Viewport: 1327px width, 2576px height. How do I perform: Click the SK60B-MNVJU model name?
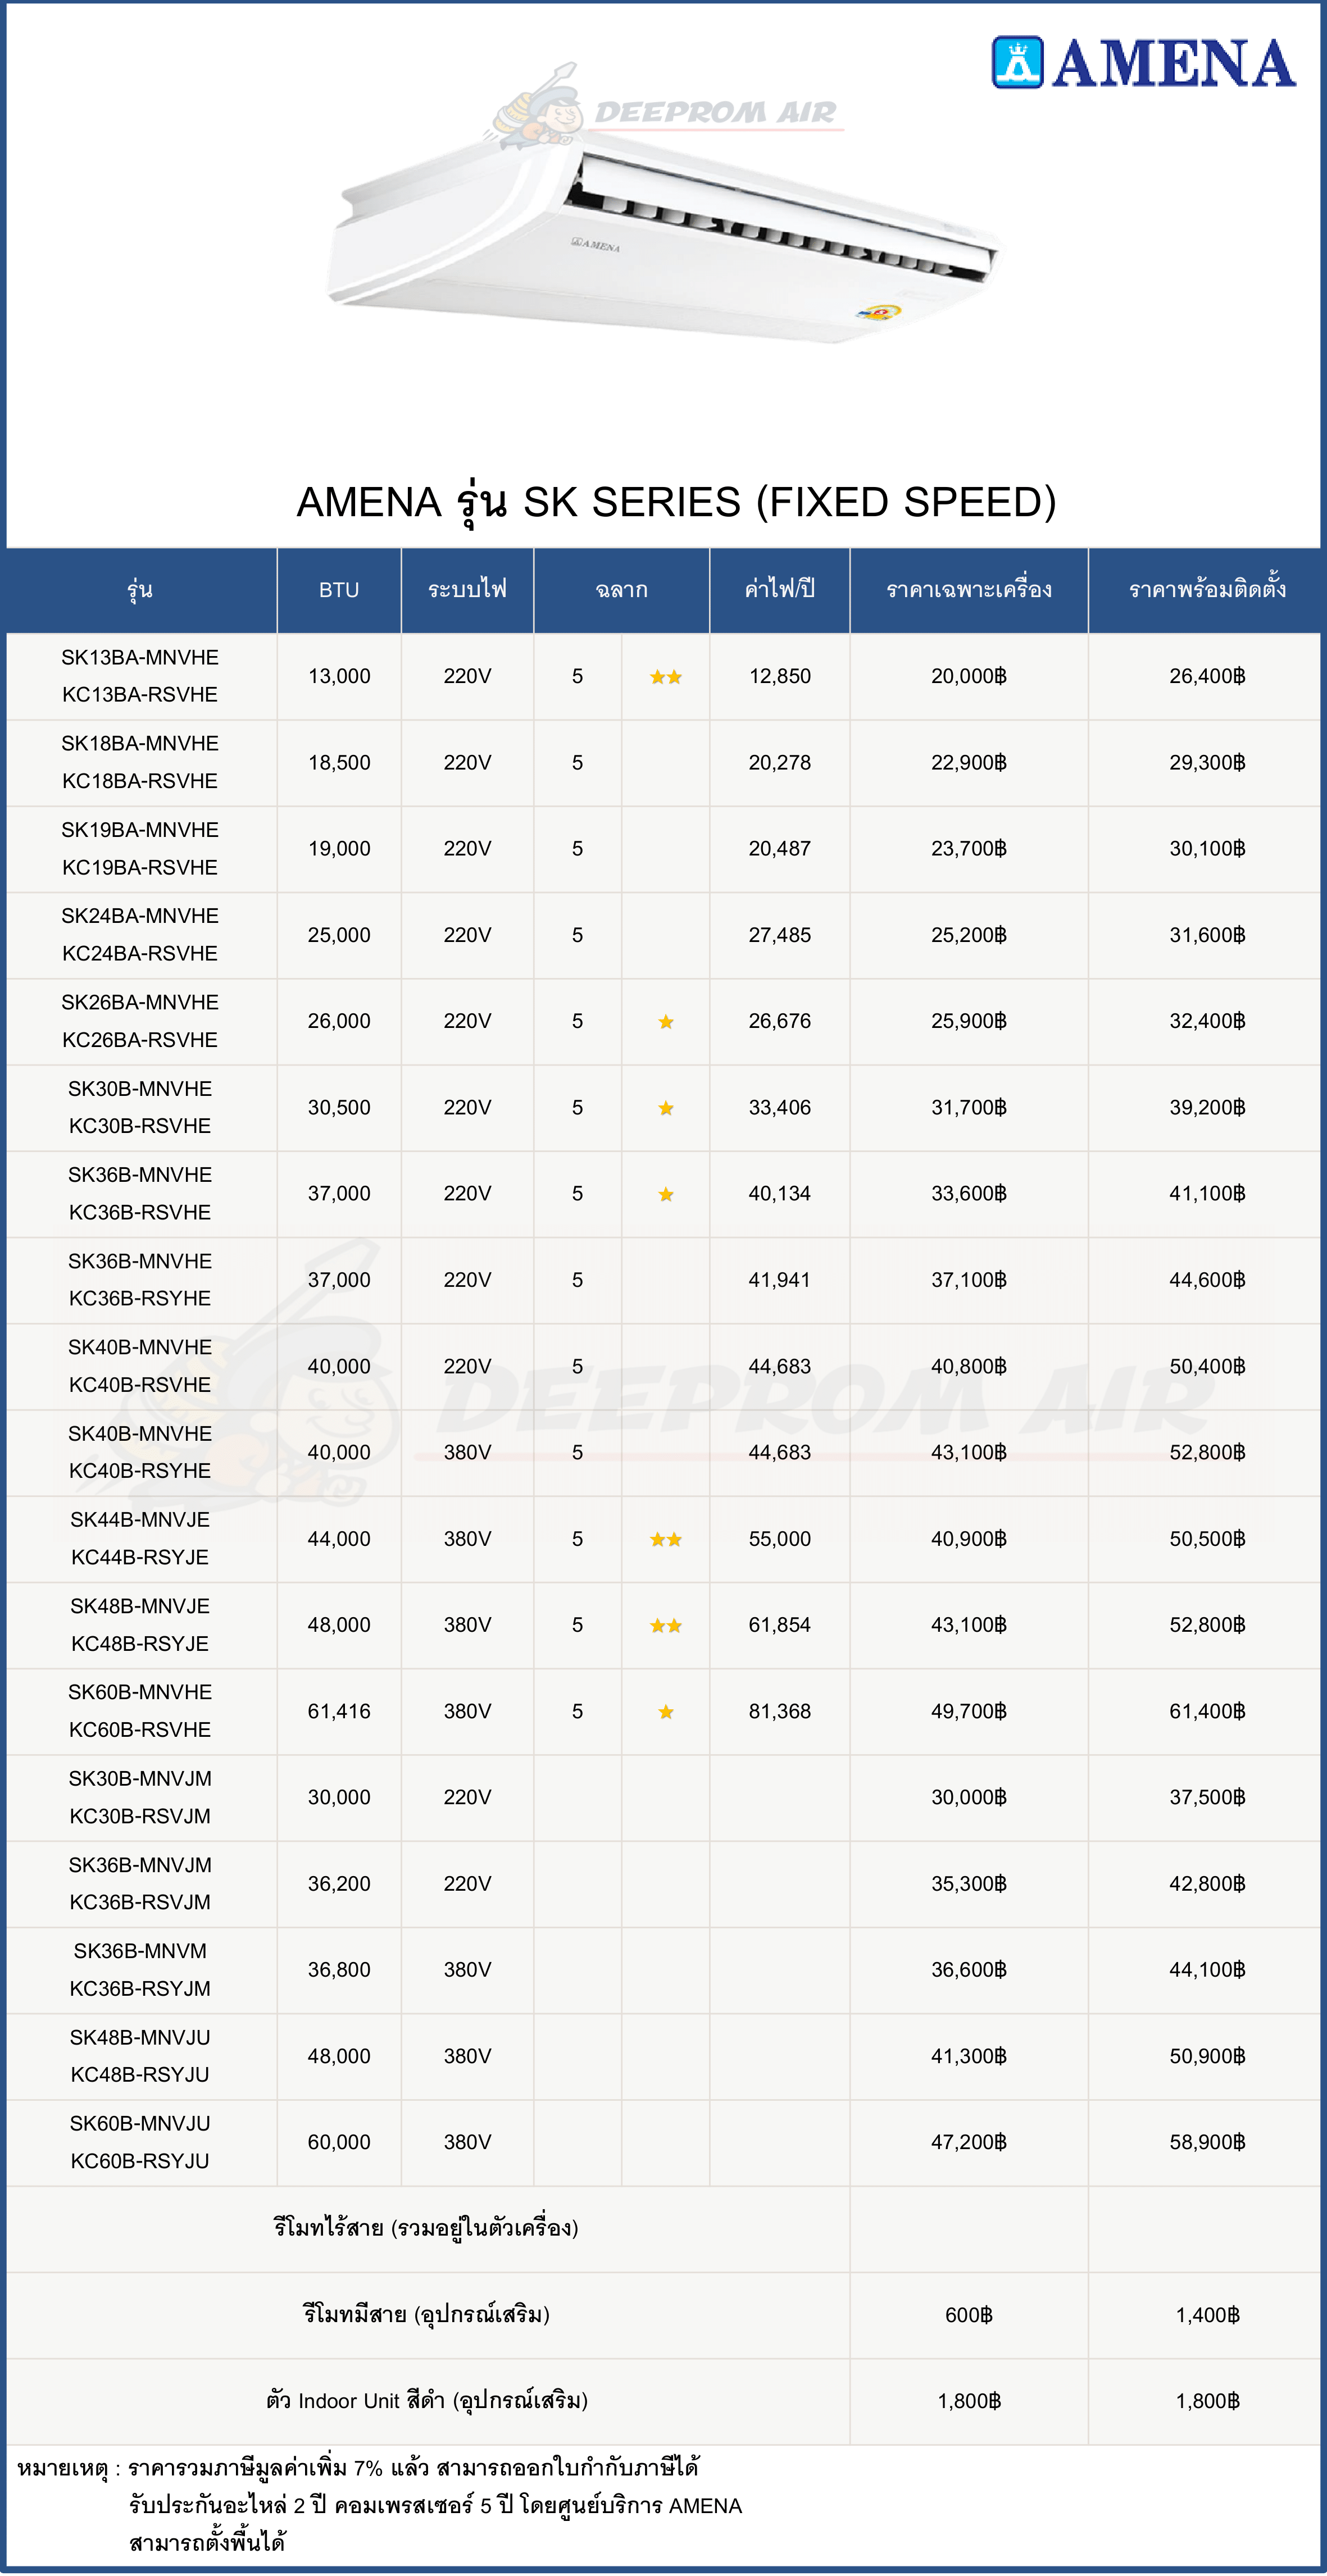point(140,2123)
